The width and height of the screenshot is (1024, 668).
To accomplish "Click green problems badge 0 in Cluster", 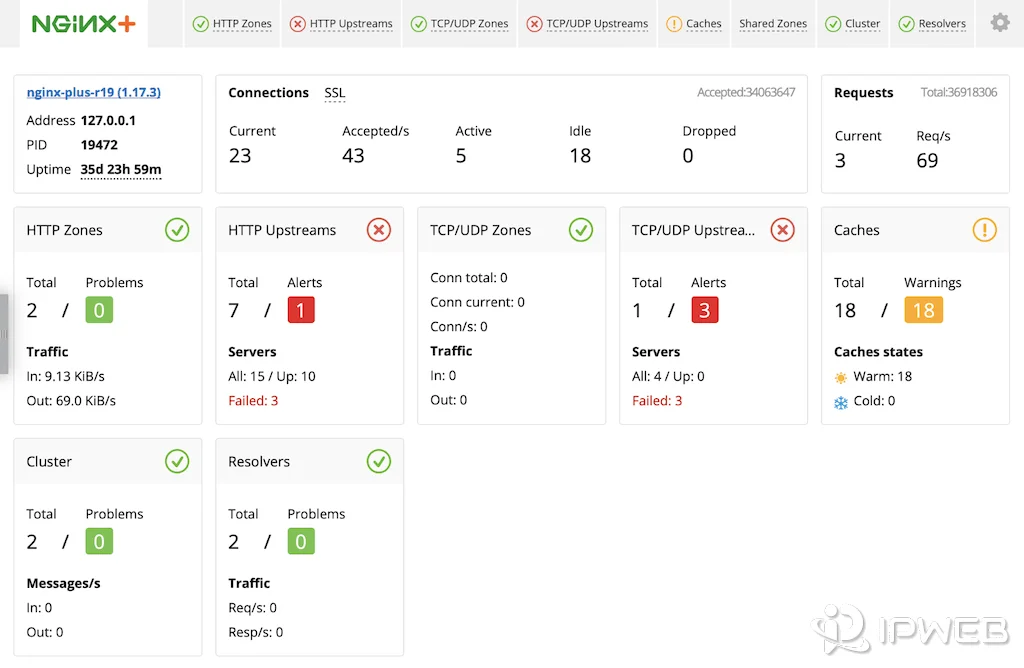I will [99, 541].
